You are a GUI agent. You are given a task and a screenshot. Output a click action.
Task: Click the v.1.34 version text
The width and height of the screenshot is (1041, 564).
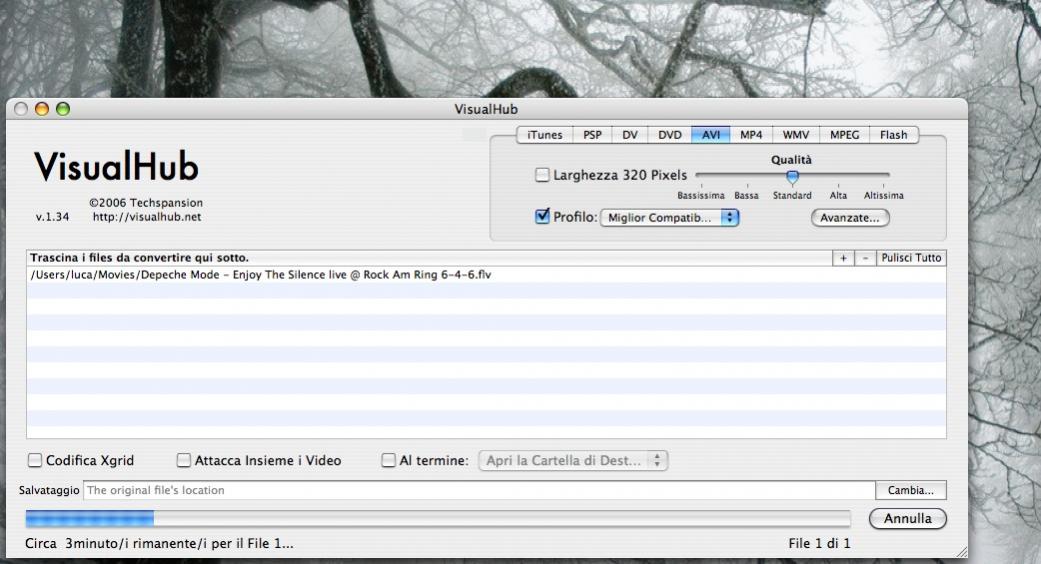52,217
